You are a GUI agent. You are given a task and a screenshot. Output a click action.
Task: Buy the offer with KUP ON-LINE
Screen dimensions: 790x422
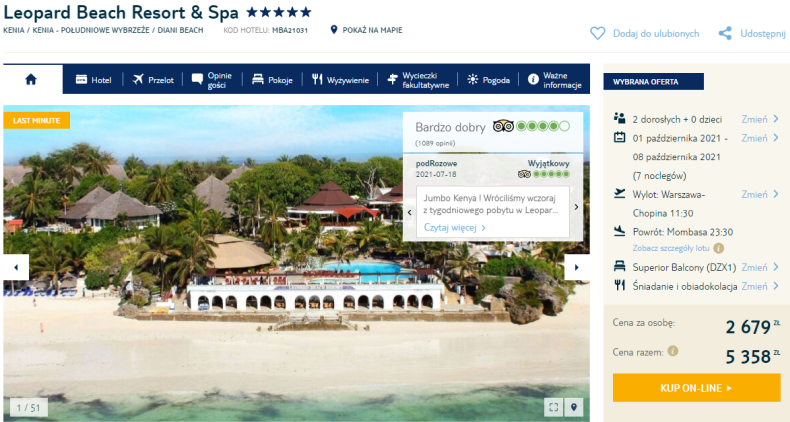696,388
